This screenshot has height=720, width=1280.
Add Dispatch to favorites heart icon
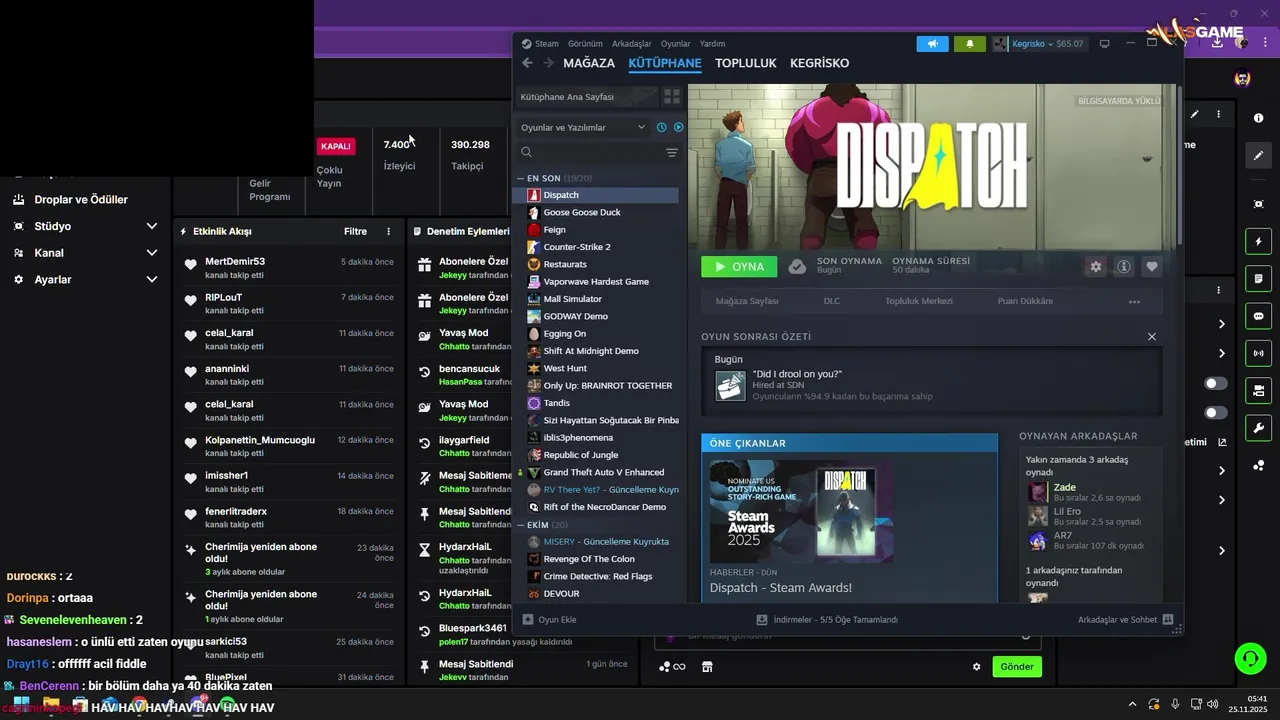(1152, 267)
